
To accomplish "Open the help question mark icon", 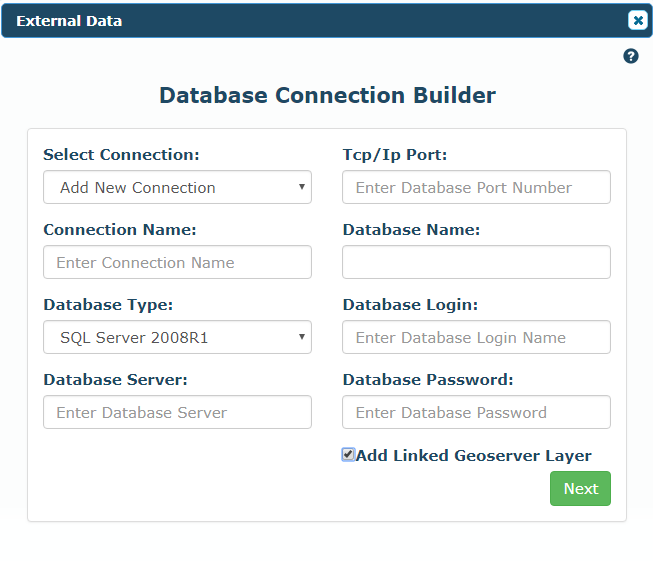I will (631, 56).
